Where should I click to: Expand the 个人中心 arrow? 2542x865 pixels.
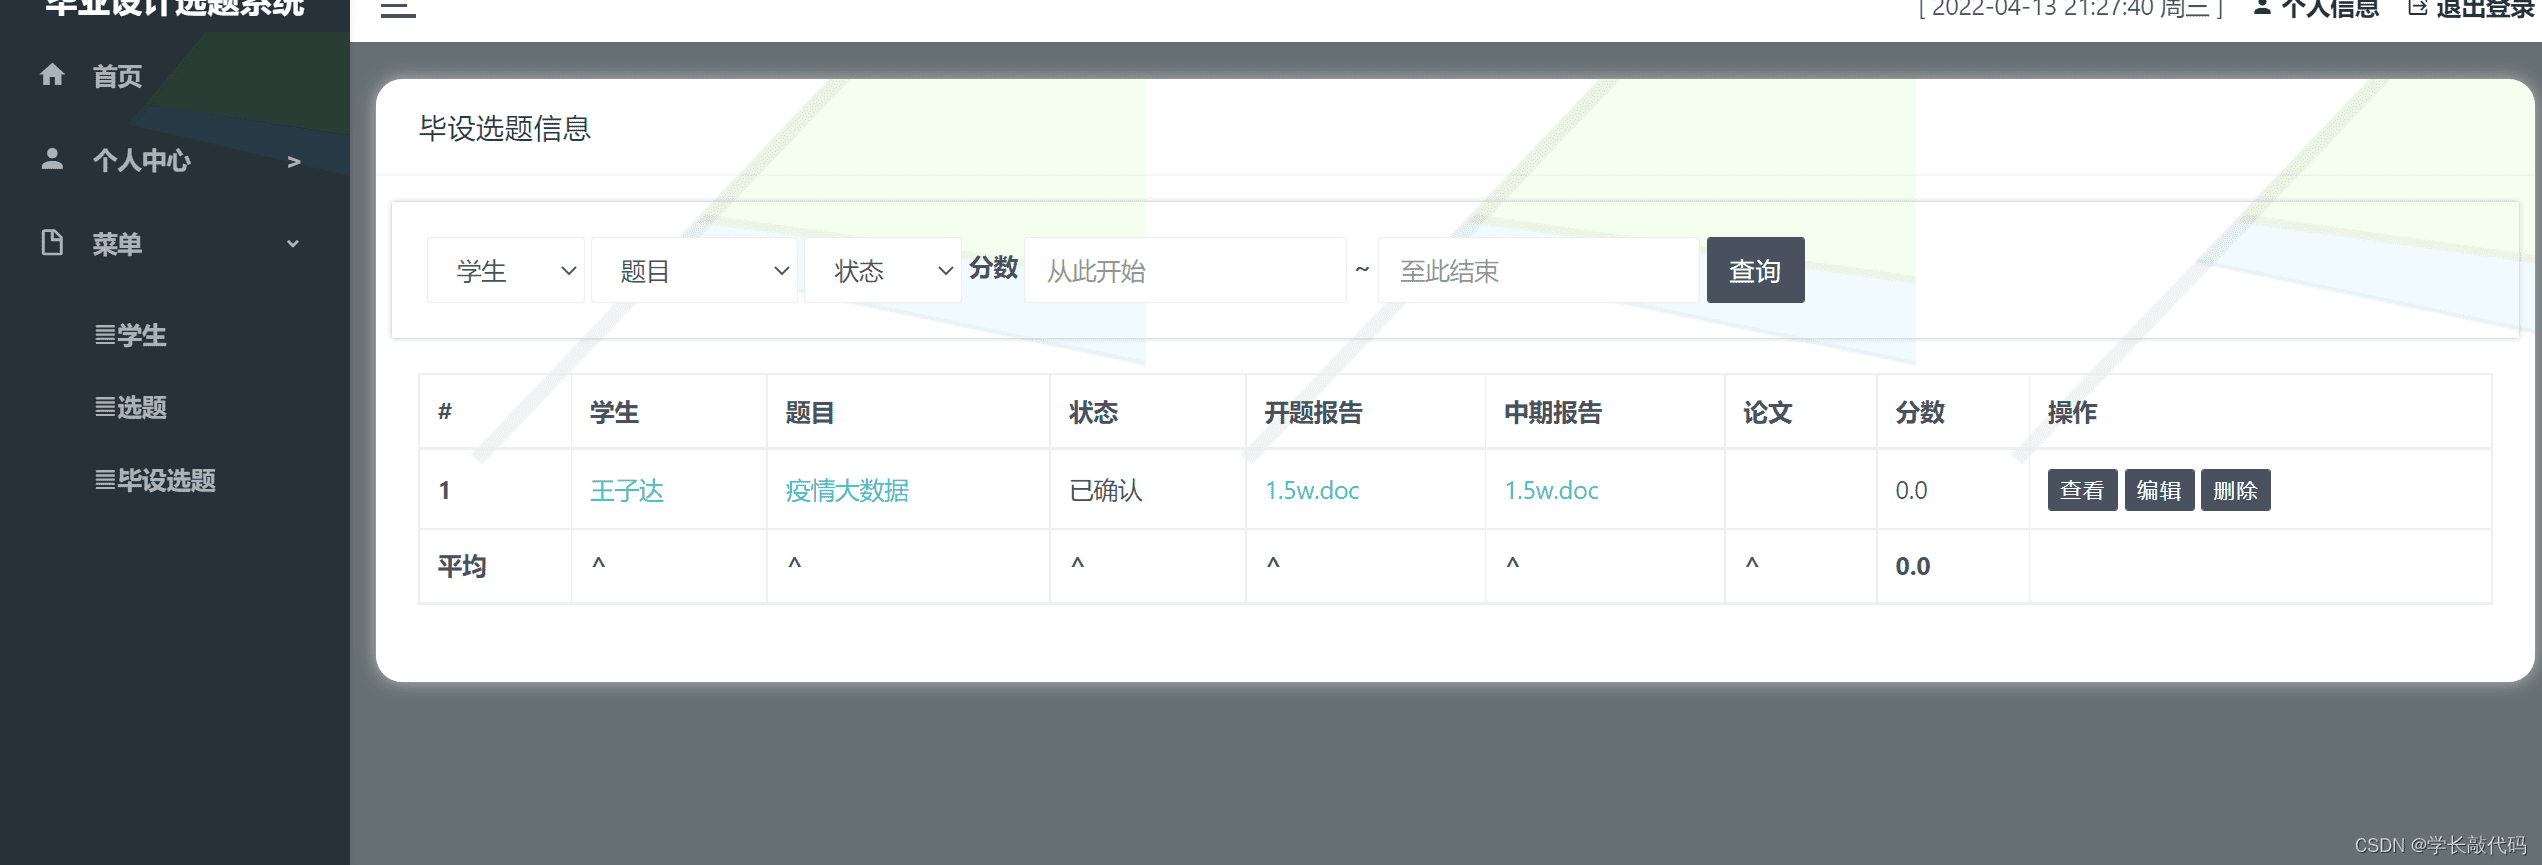293,161
